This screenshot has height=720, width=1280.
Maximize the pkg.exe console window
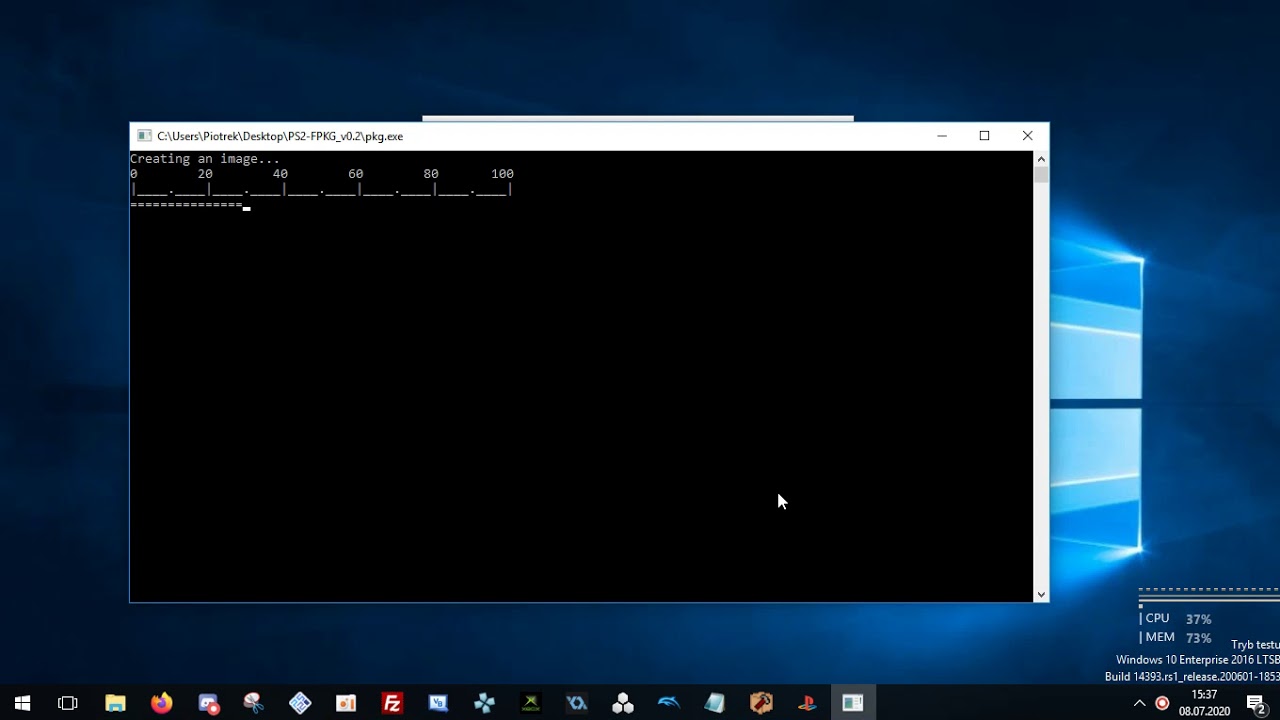984,136
